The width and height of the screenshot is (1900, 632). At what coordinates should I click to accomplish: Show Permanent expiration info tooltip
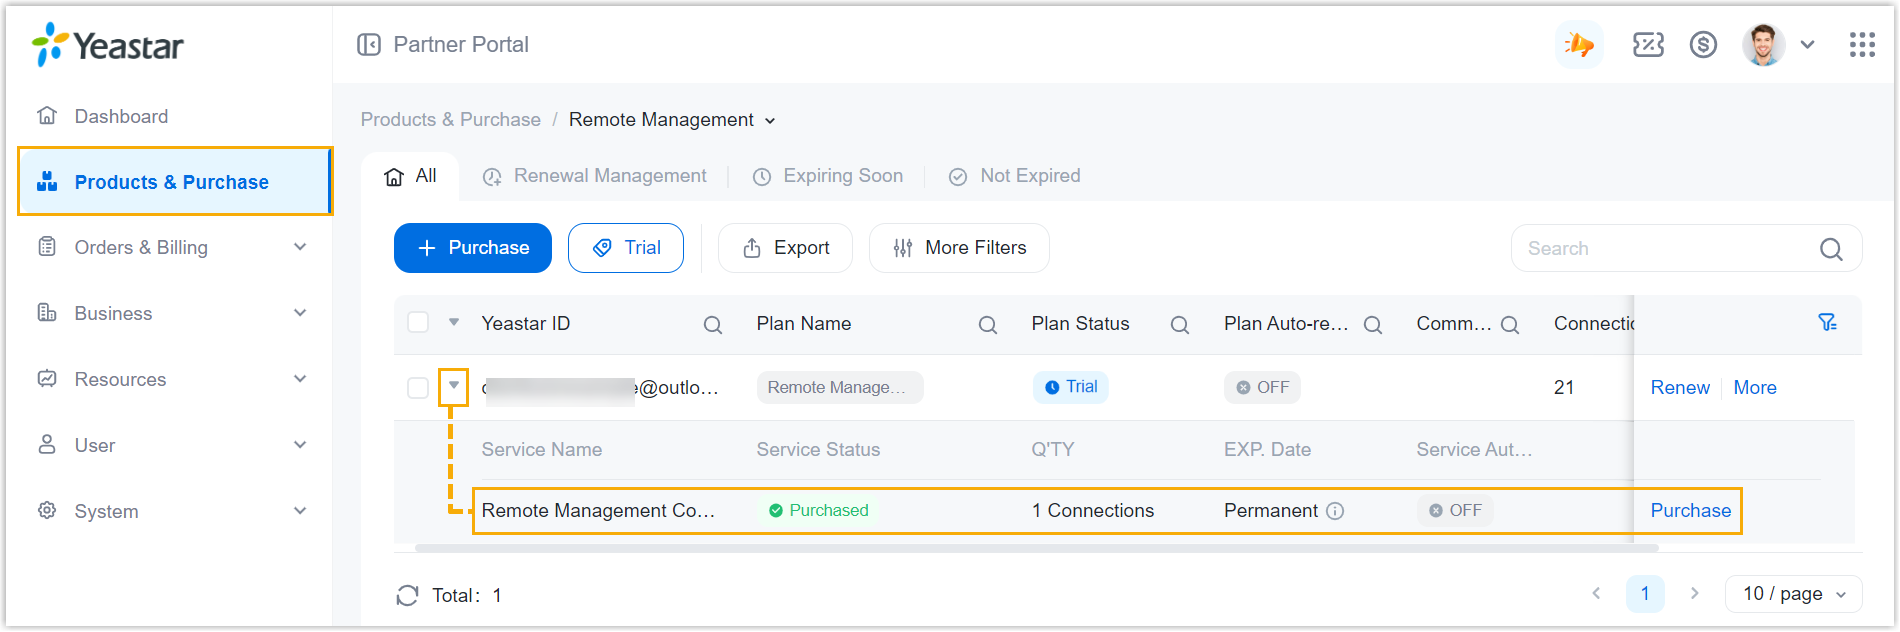pos(1335,511)
